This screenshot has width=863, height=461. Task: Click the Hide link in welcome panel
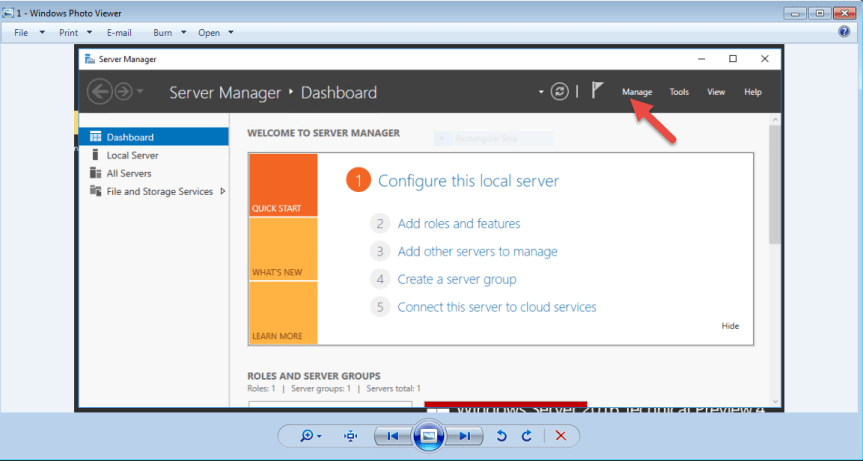tap(730, 326)
